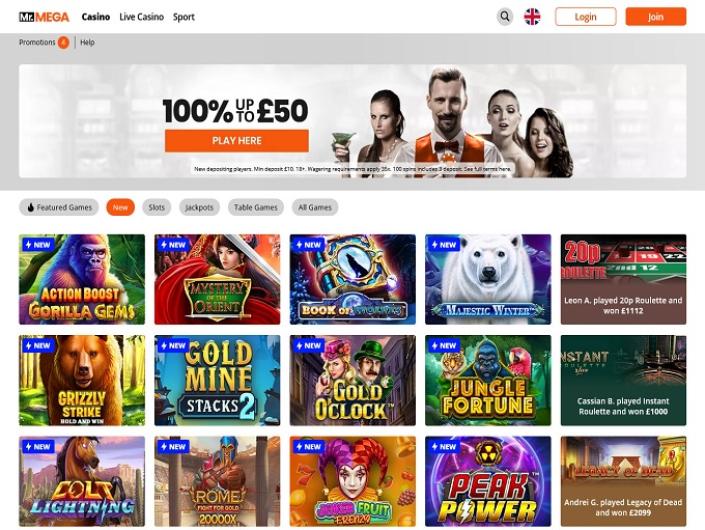Launch Mystery of the Orient slot
The height and width of the screenshot is (530, 705).
point(217,279)
